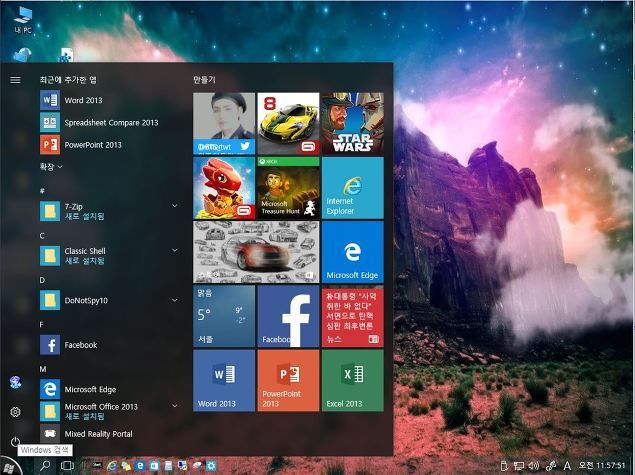Click the # letter group header
The height and width of the screenshot is (475, 635).
(x=42, y=191)
